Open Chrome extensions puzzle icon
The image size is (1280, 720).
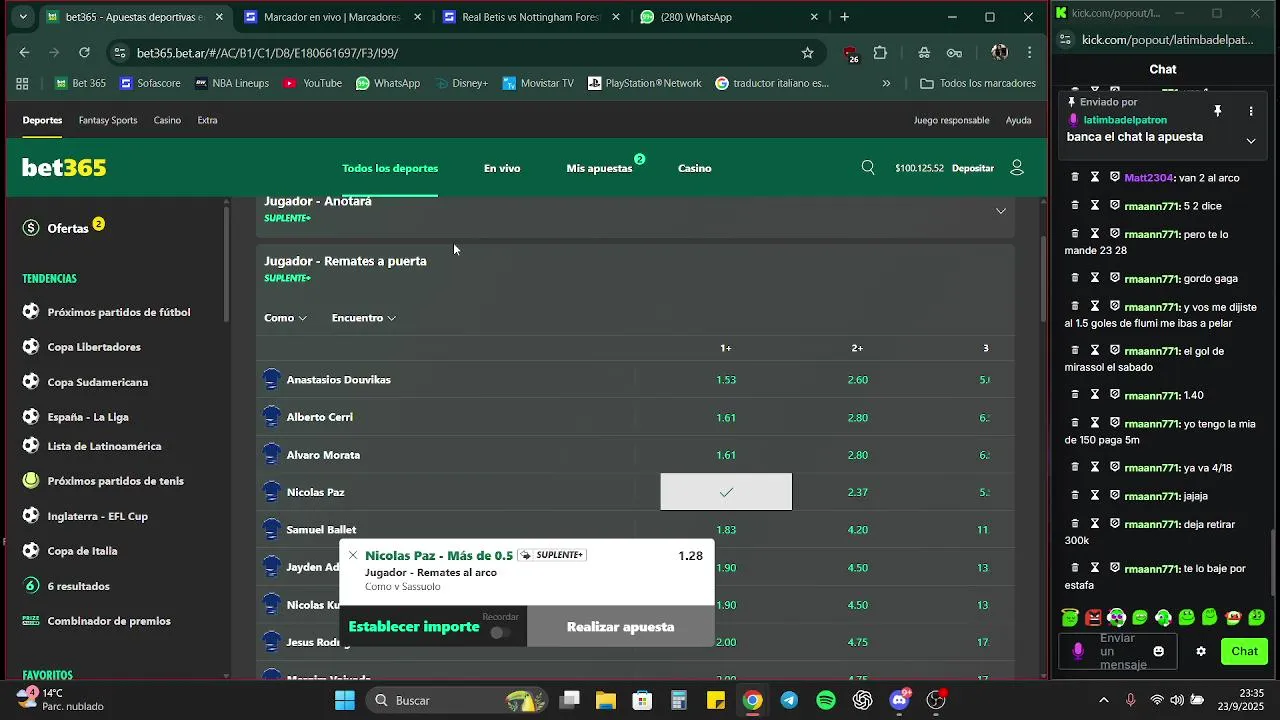point(880,53)
